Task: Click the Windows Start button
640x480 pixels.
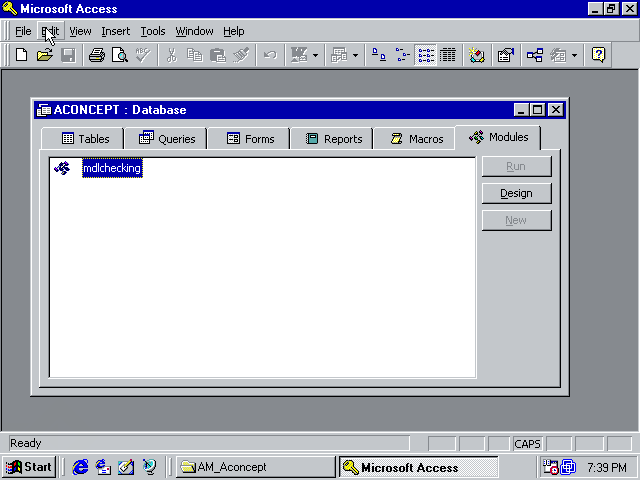Action: [29, 467]
